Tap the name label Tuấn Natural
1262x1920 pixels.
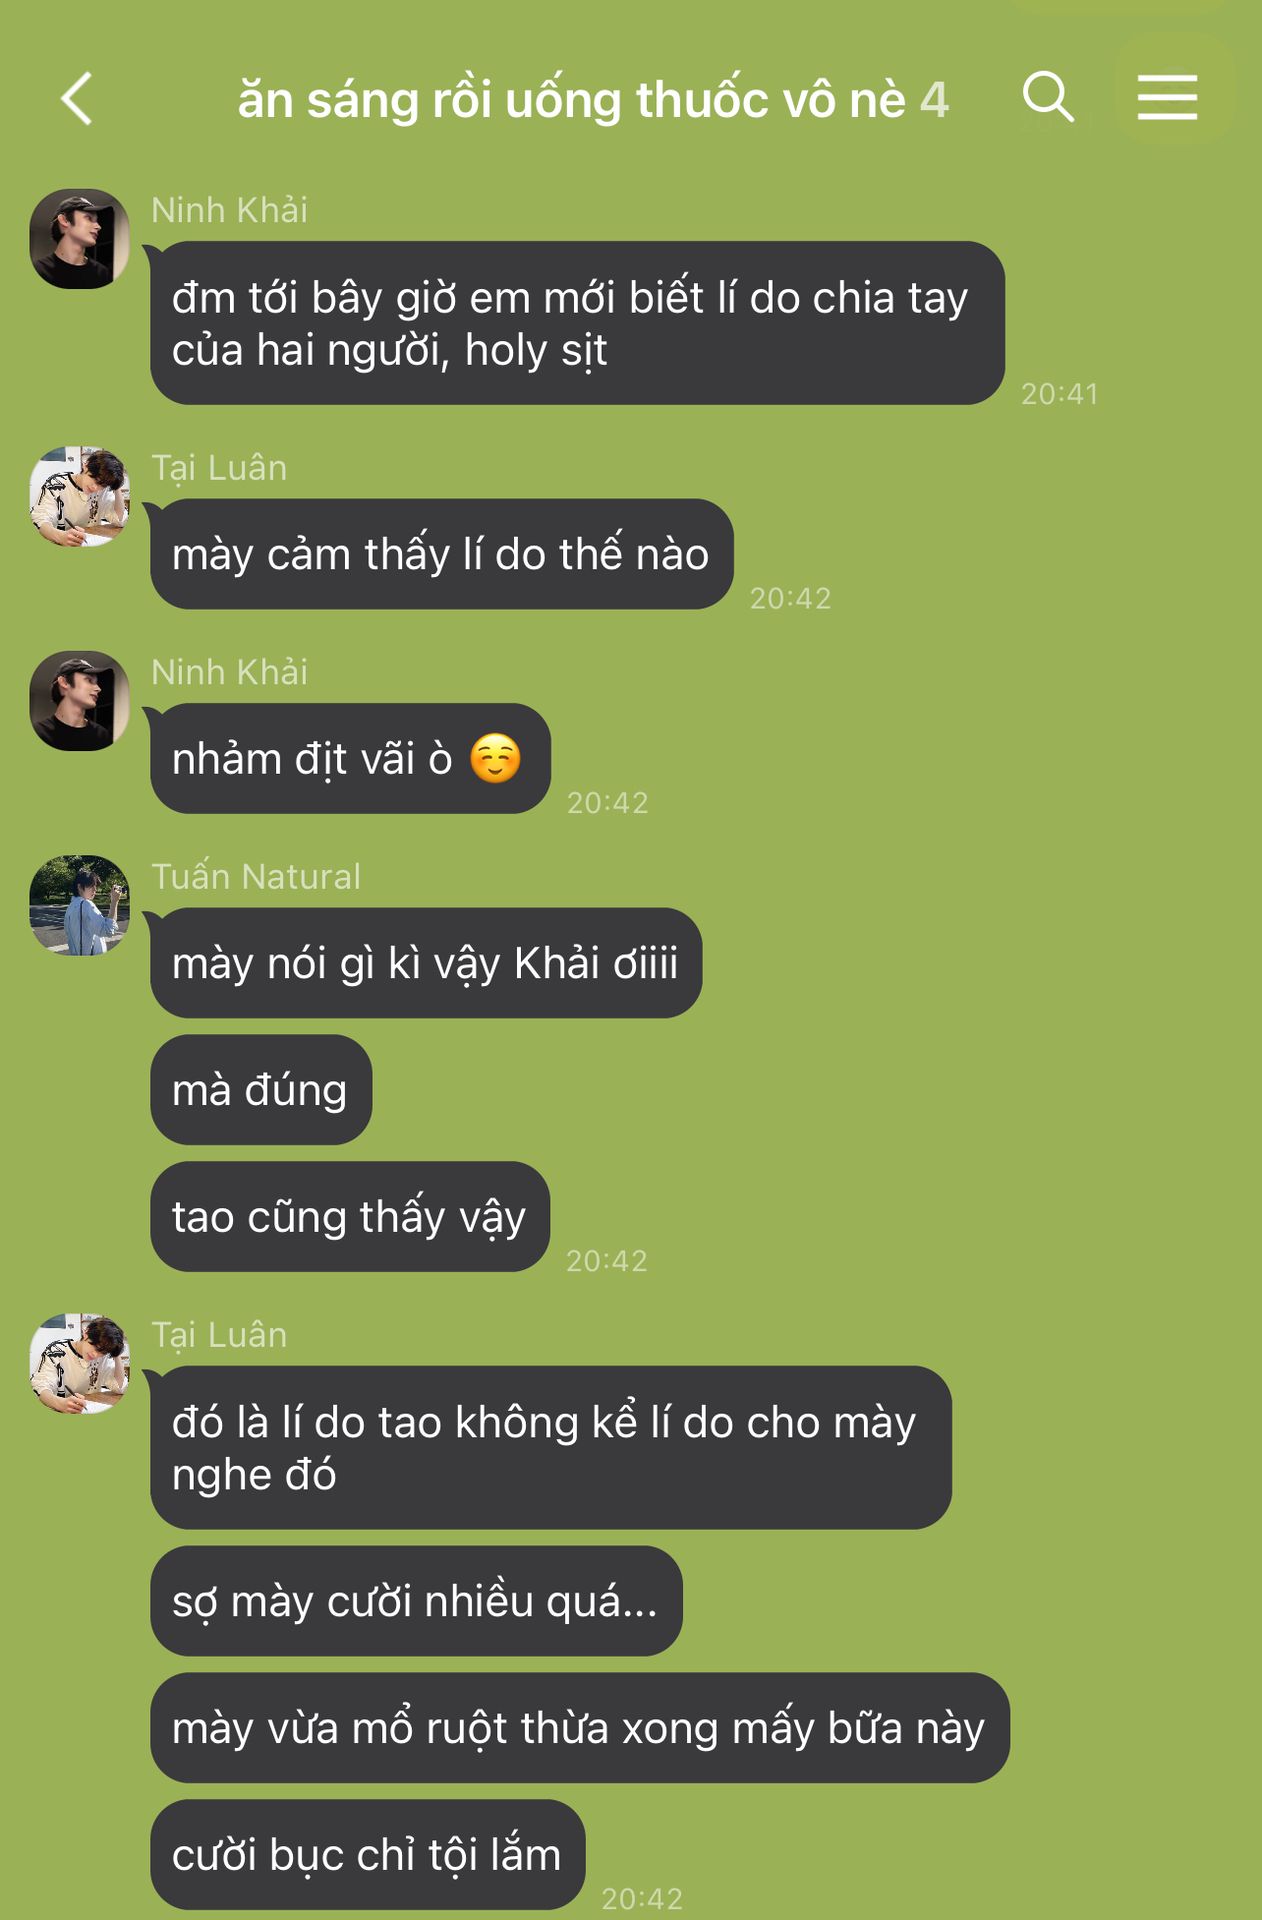[x=256, y=877]
